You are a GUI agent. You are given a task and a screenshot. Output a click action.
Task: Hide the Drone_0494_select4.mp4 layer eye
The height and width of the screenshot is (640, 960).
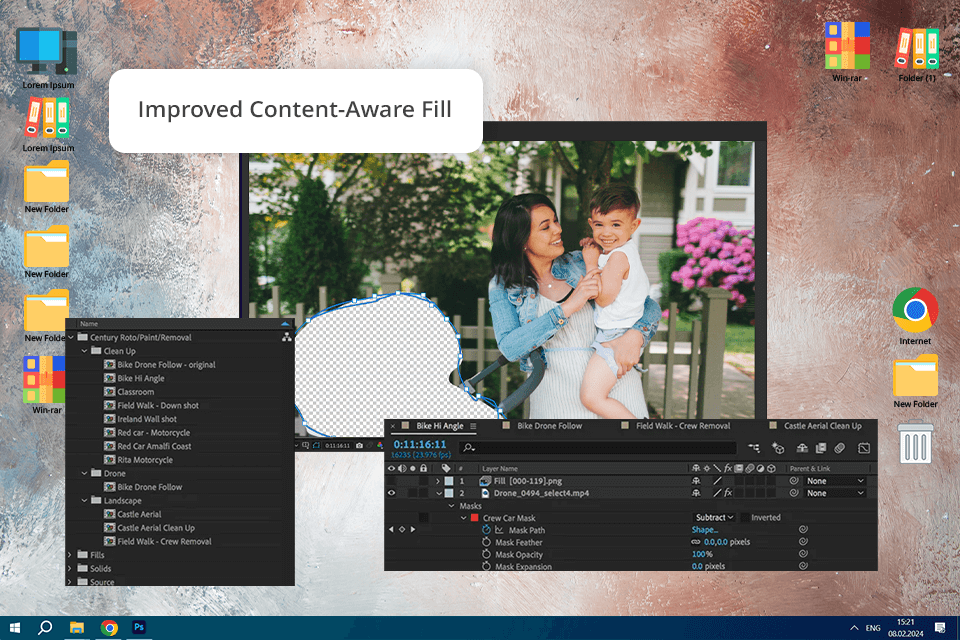(392, 493)
